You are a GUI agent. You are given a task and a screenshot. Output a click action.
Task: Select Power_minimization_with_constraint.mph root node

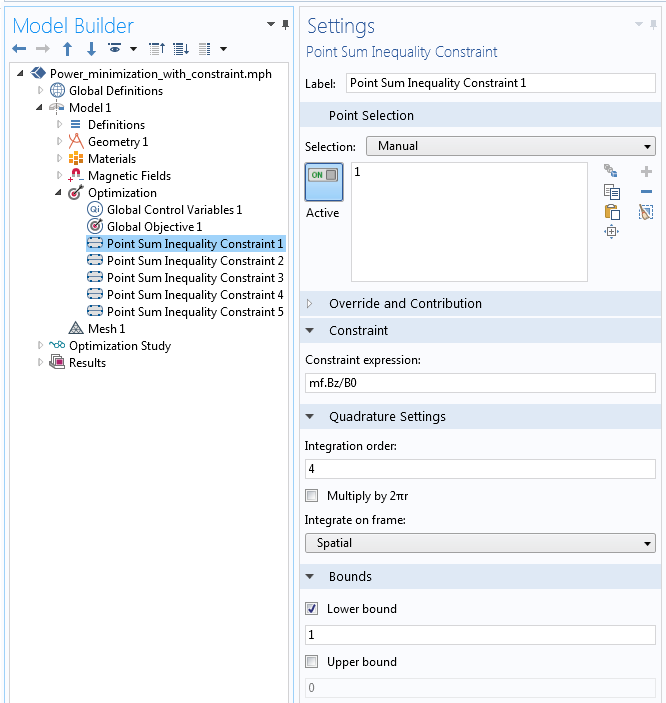161,74
